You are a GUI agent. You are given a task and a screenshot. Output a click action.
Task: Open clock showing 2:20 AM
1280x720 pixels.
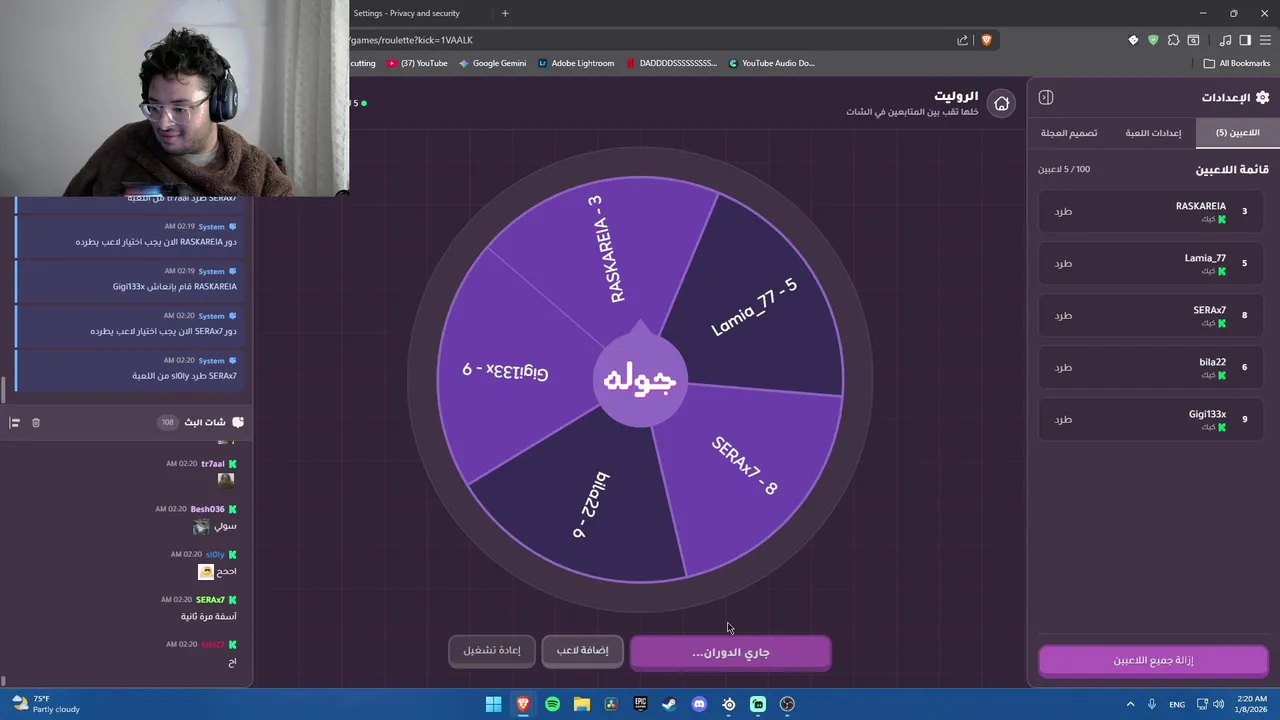pos(1251,704)
